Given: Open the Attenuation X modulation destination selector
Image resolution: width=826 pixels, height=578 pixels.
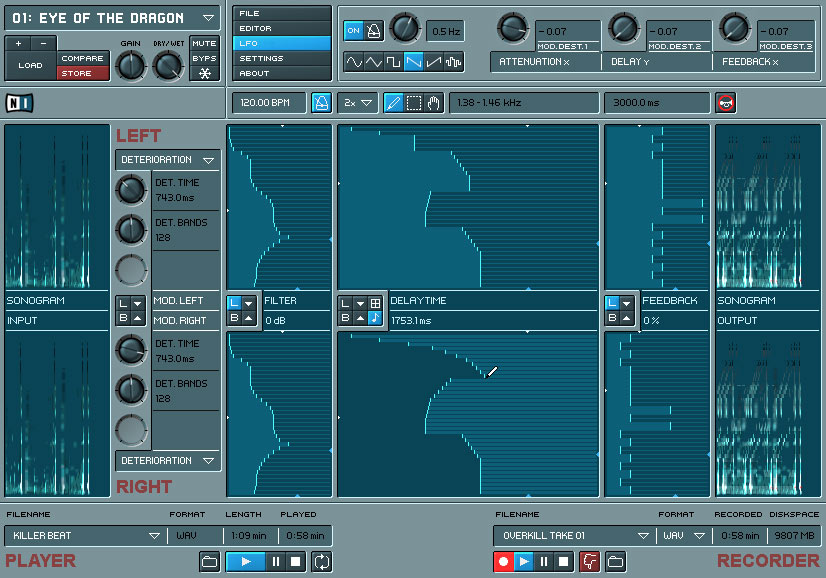Looking at the screenshot, I should pyautogui.click(x=545, y=62).
